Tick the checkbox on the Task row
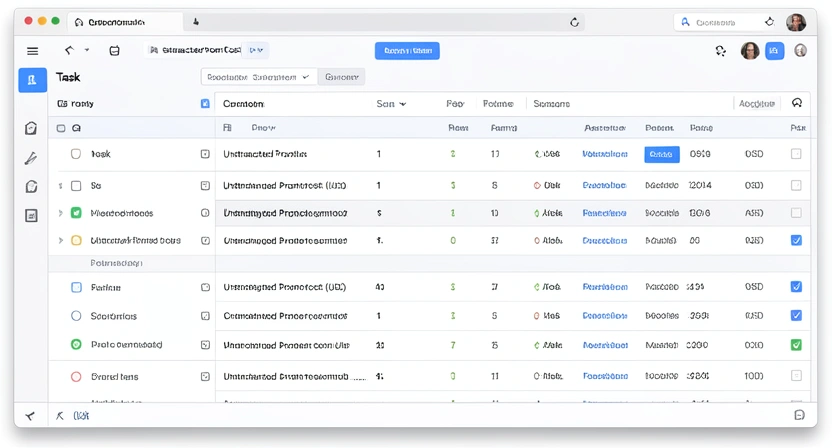832x448 pixels. click(x=76, y=154)
